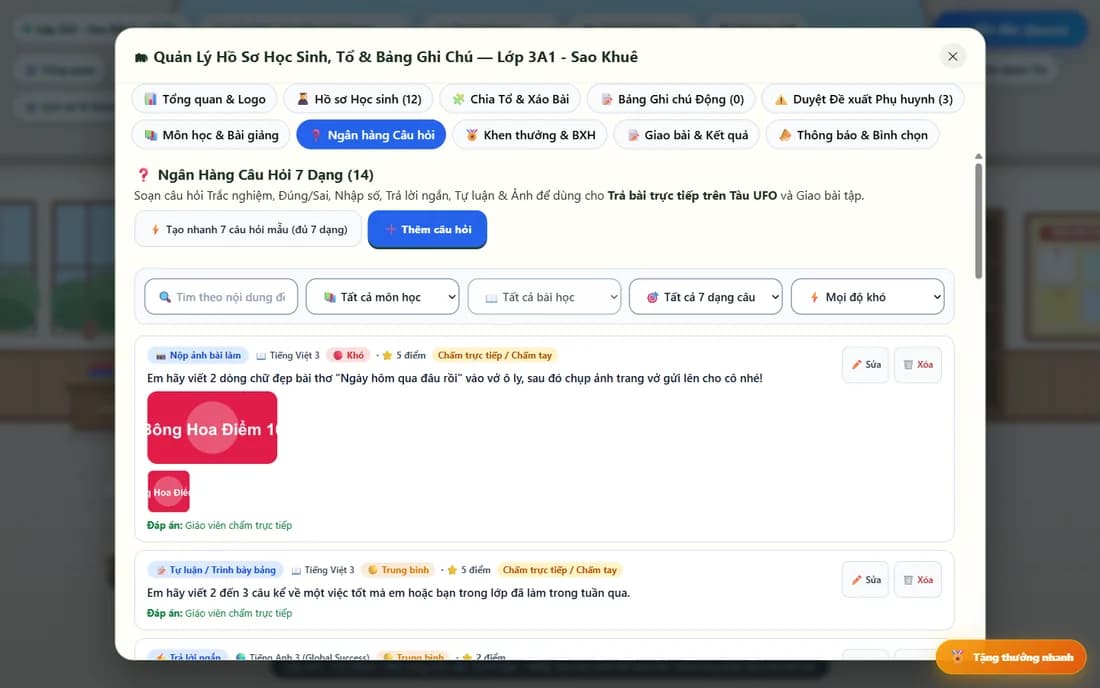Switch to Hồ sơ Học sinh (12) tab
The height and width of the screenshot is (688, 1100).
click(x=358, y=99)
